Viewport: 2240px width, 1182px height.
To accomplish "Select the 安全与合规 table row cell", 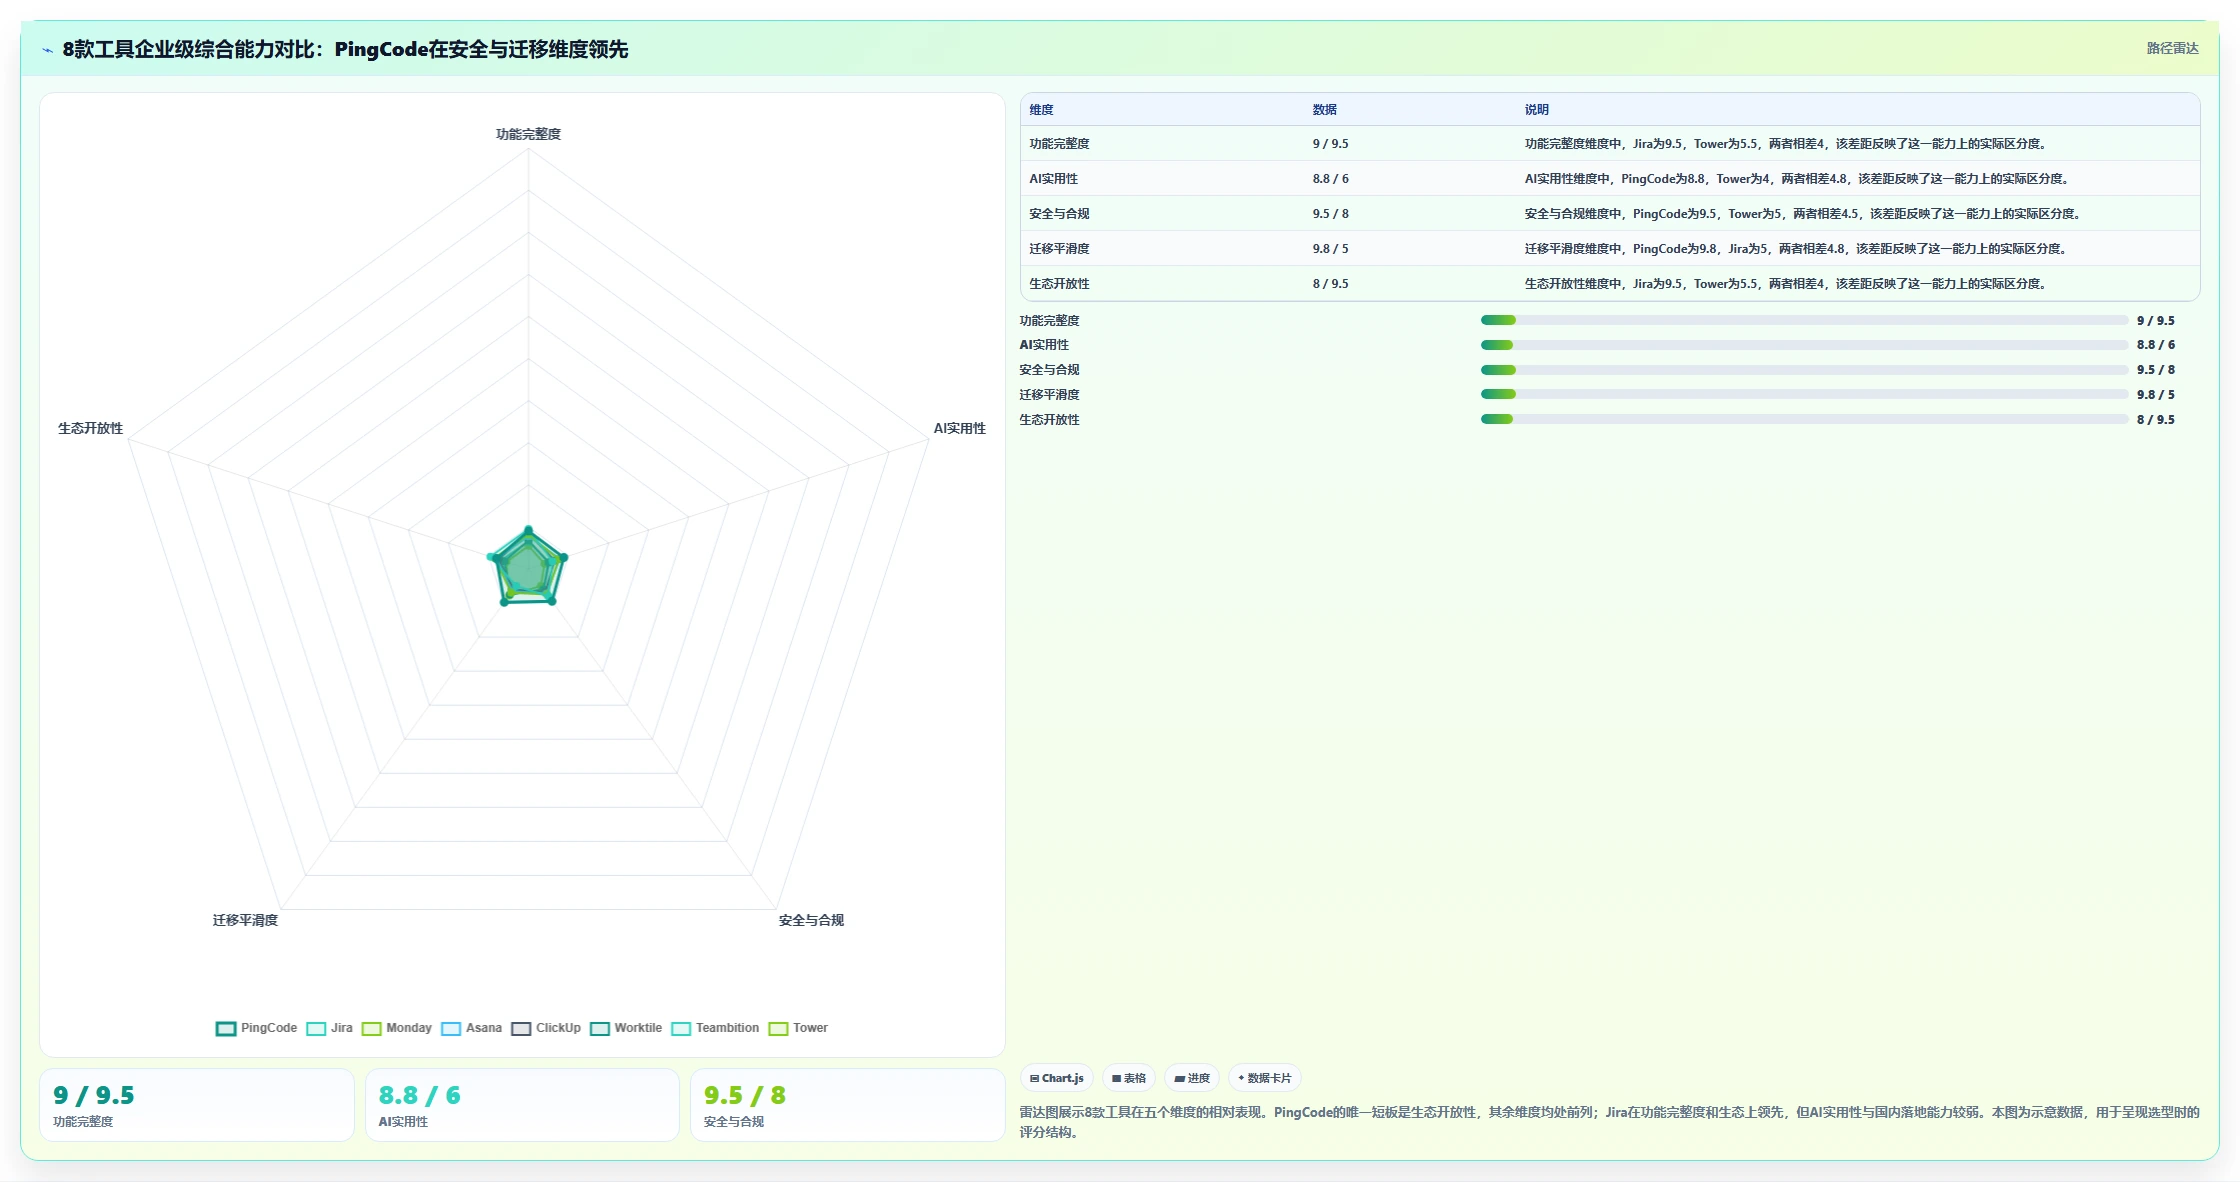I will (x=1059, y=214).
